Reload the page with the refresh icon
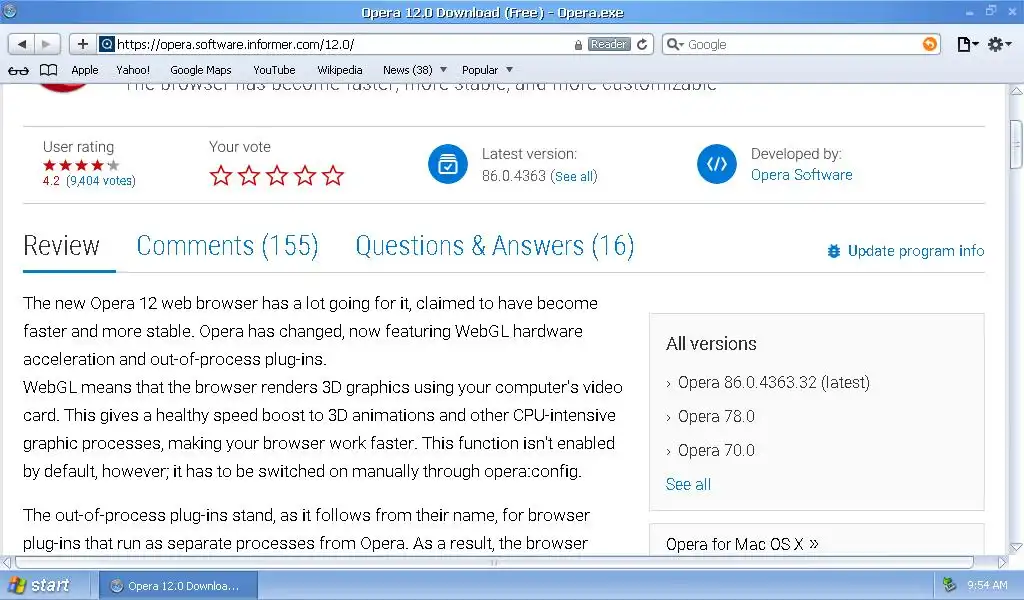The width and height of the screenshot is (1024, 600). pos(643,44)
